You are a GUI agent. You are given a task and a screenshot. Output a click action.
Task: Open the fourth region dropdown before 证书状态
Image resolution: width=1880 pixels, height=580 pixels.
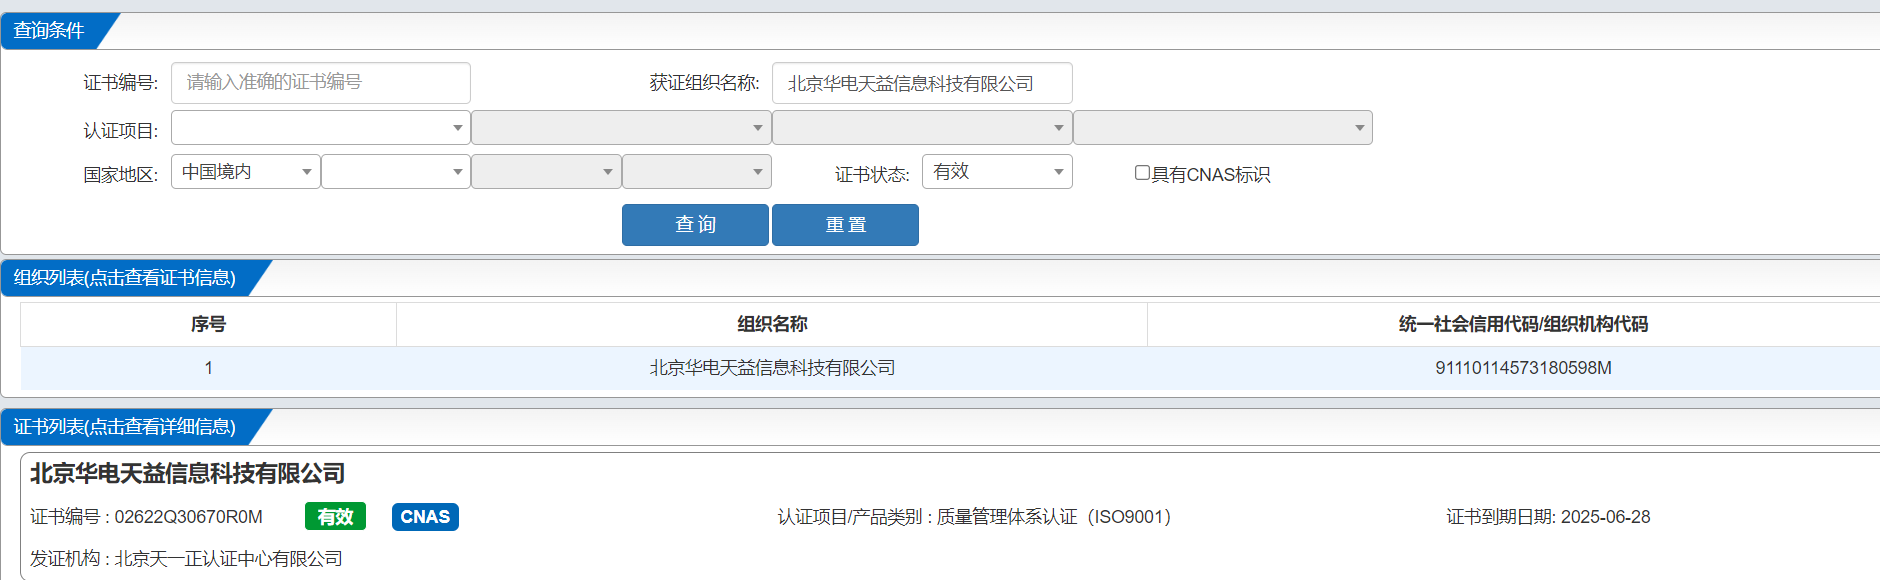coord(697,172)
